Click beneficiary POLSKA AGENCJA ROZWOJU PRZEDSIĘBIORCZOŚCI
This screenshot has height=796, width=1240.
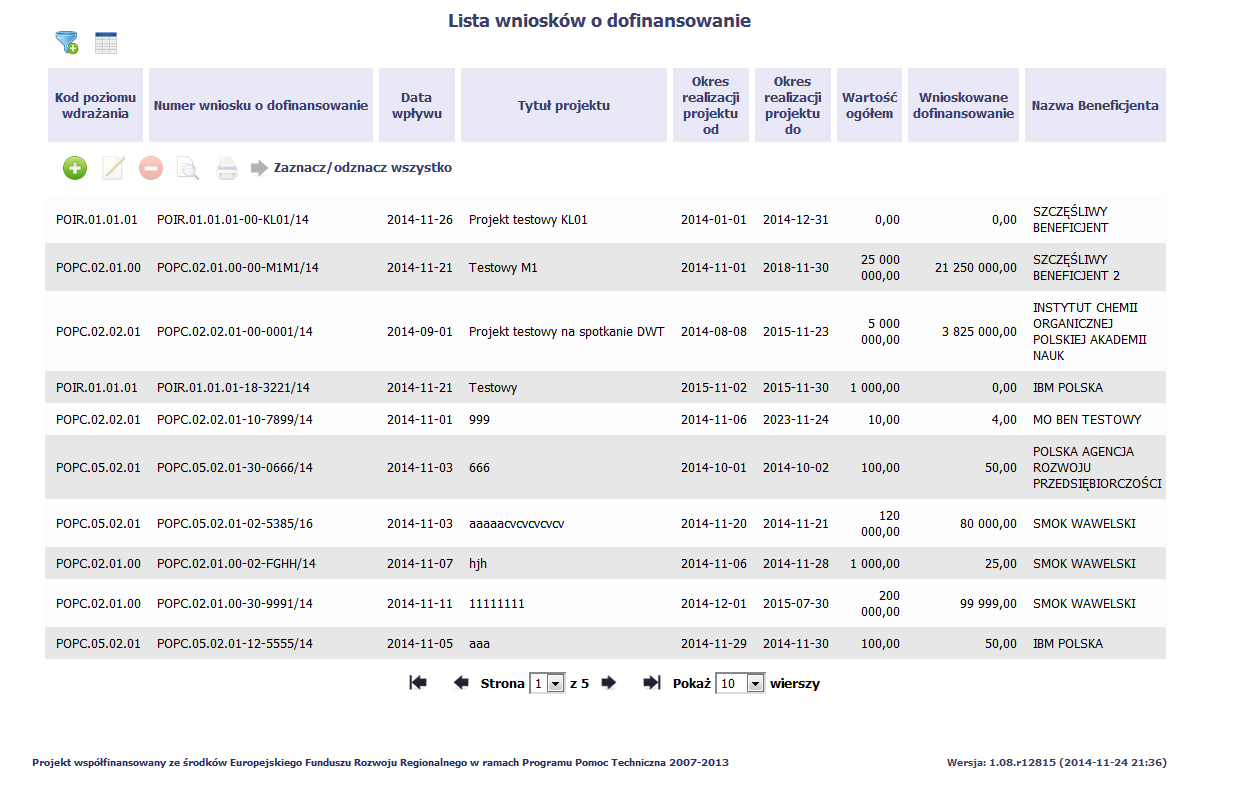tap(1097, 468)
